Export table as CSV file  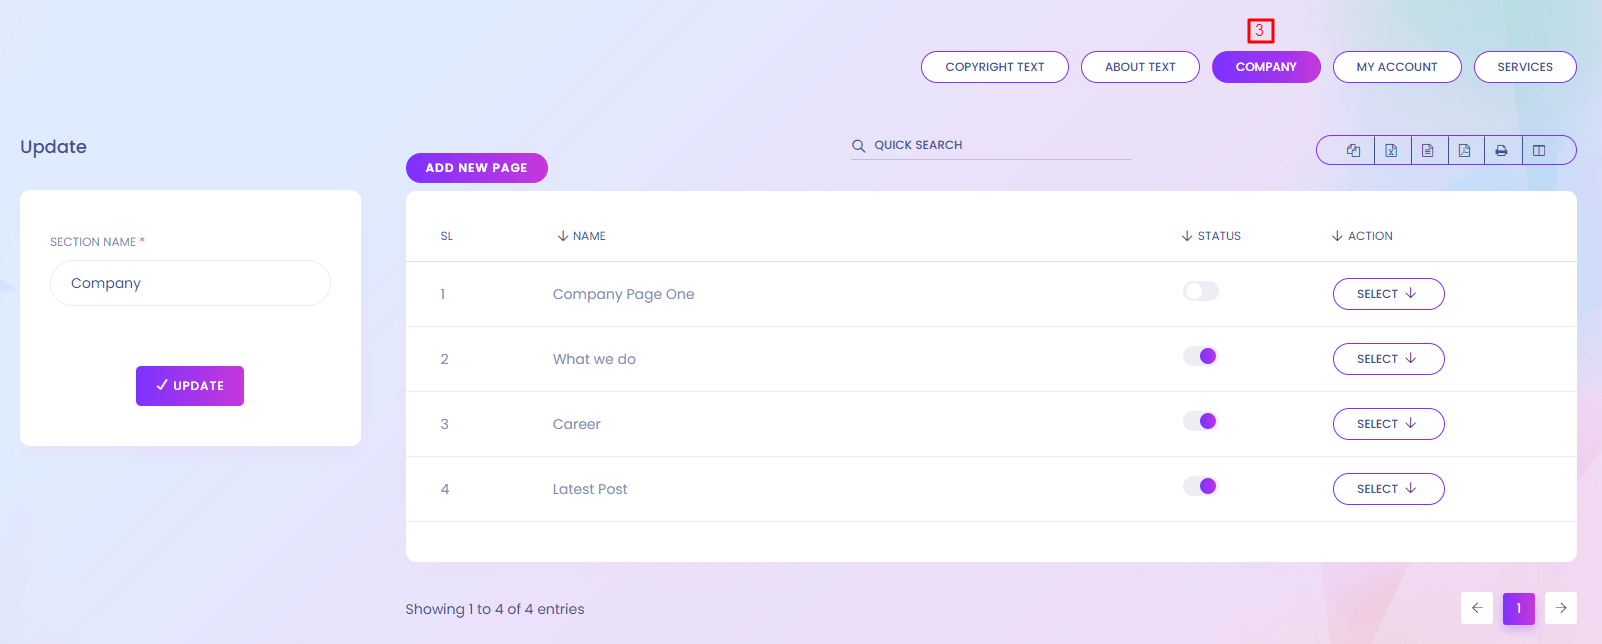point(1428,150)
